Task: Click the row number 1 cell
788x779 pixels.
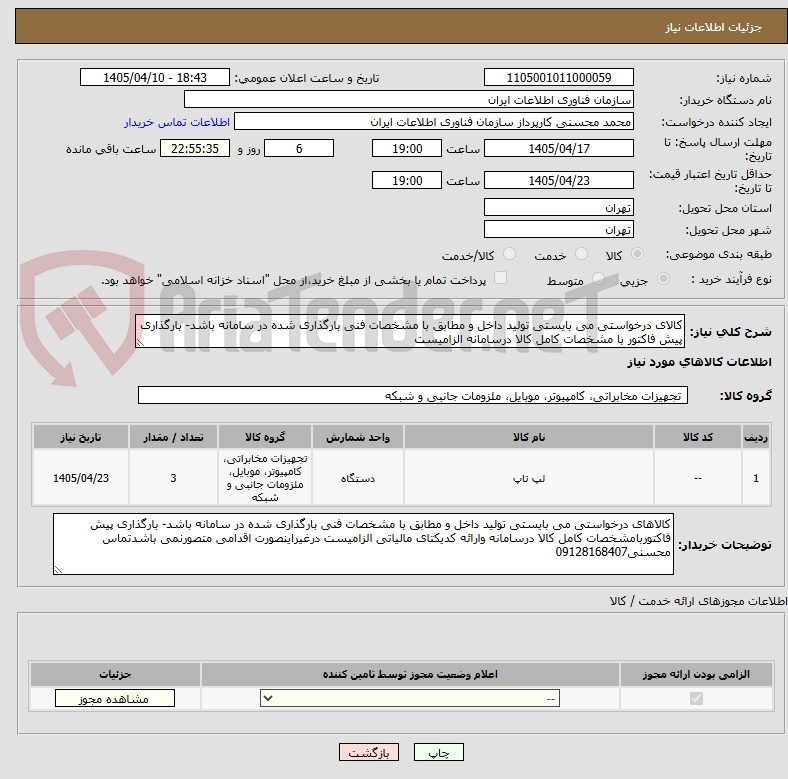Action: 756,478
